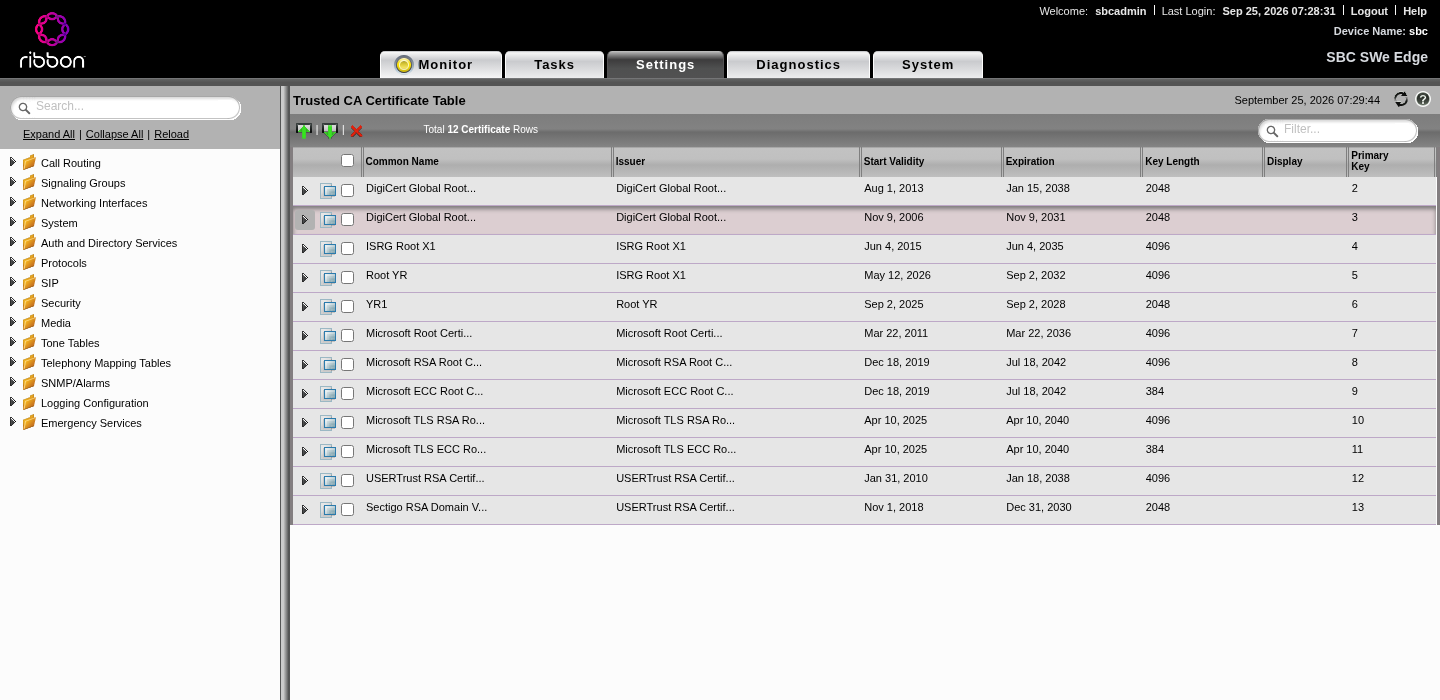Viewport: 1440px width, 700px height.
Task: Check the ISRG Root X1 row checkbox
Action: pyautogui.click(x=347, y=248)
